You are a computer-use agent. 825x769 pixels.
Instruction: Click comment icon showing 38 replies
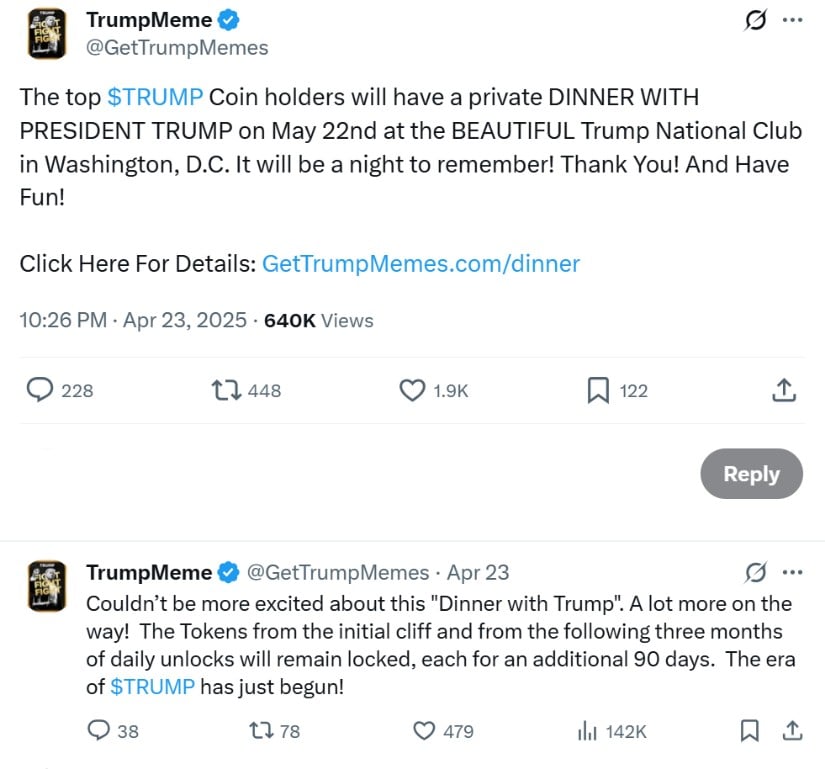[x=98, y=731]
